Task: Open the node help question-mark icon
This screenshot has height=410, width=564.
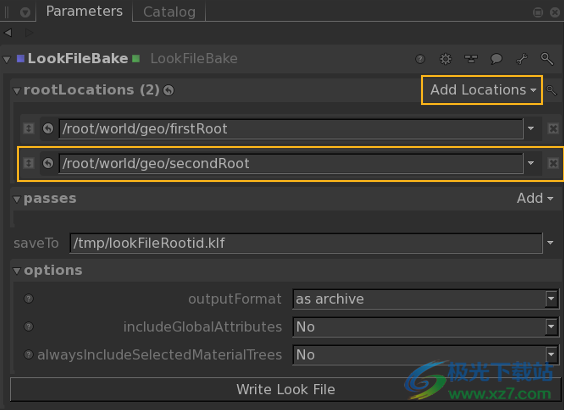Action: click(420, 59)
